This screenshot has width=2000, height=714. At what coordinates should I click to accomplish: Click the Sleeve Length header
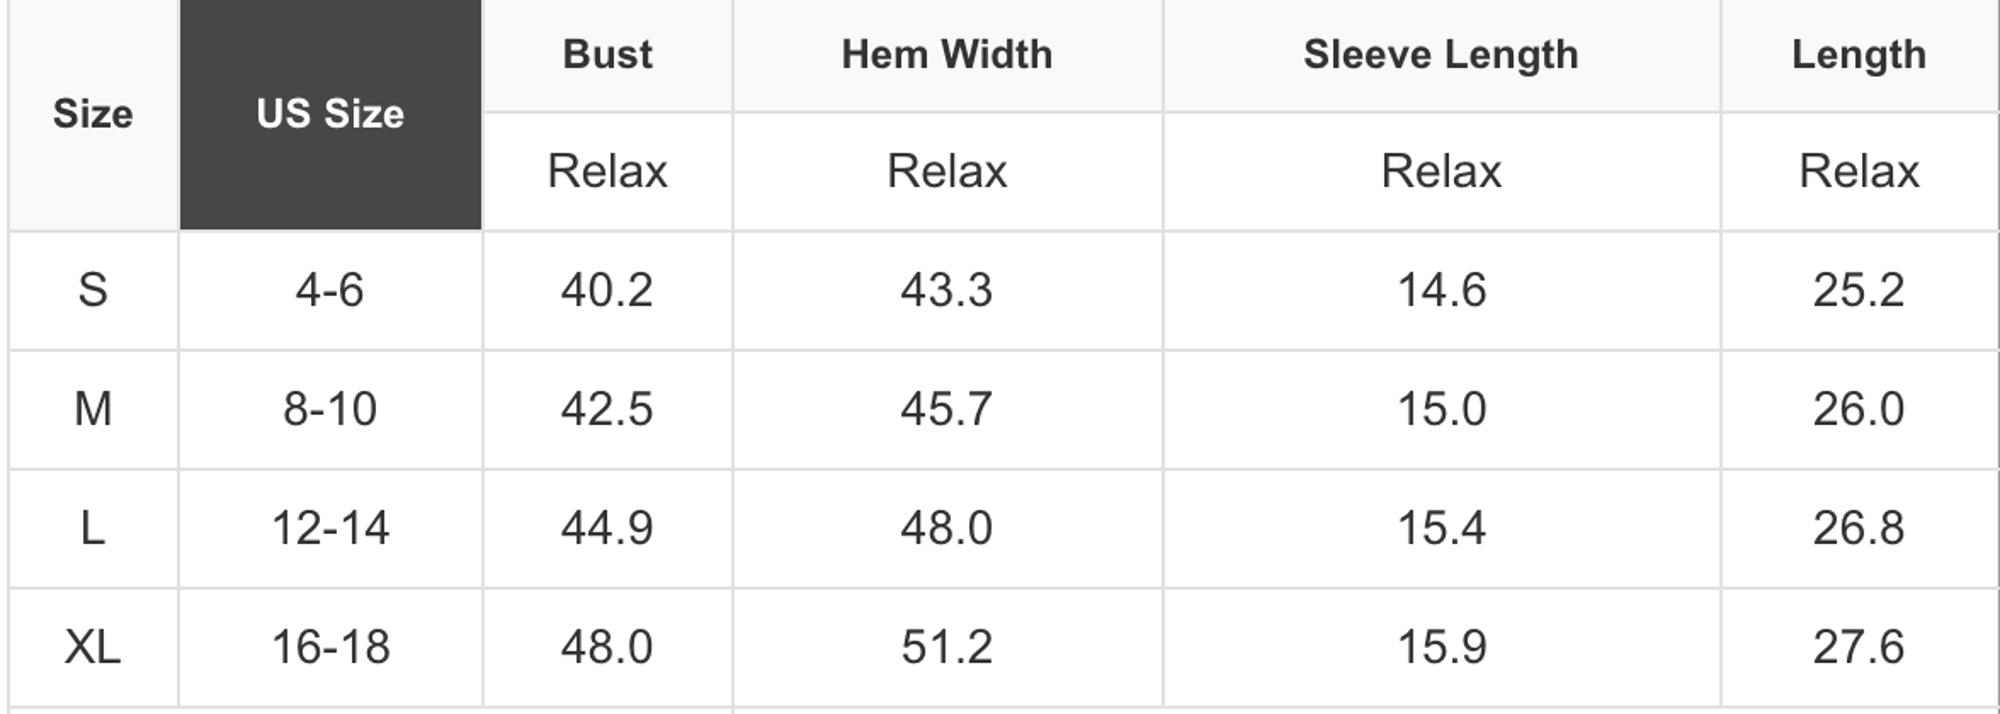pyautogui.click(x=1441, y=54)
